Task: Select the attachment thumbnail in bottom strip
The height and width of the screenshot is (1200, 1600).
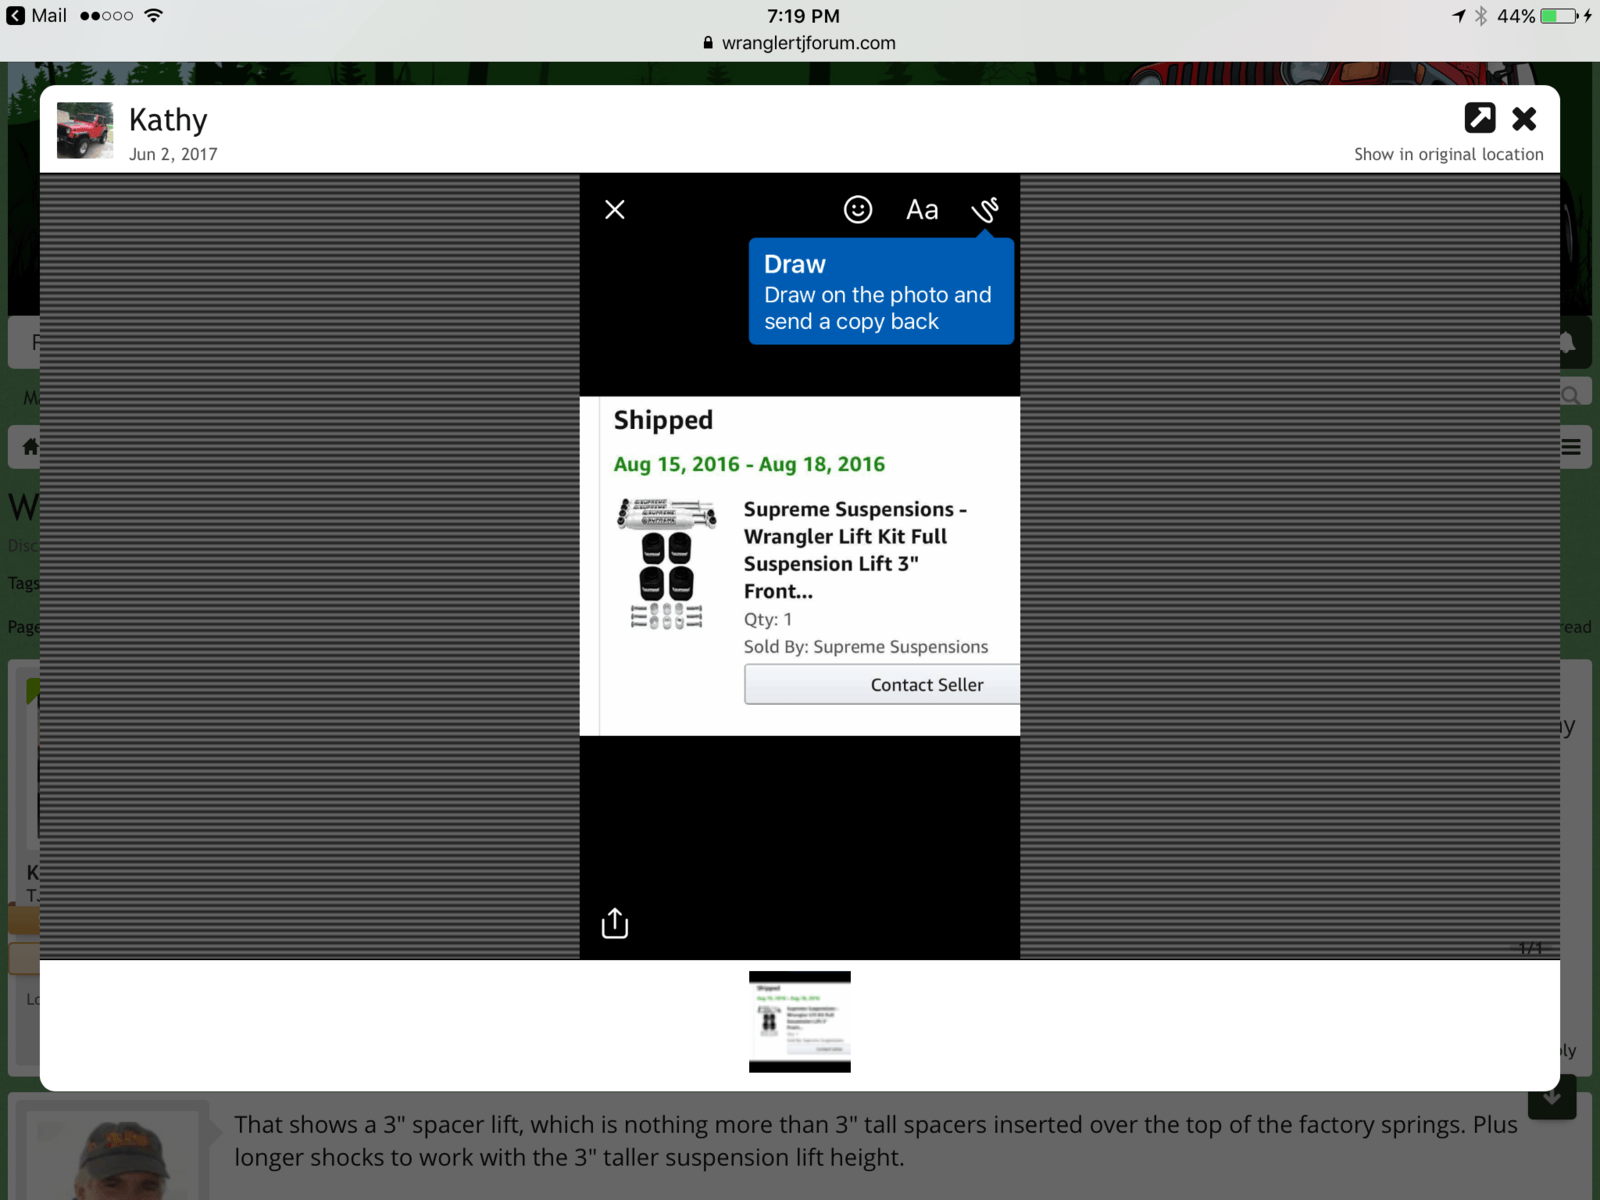Action: point(799,1021)
